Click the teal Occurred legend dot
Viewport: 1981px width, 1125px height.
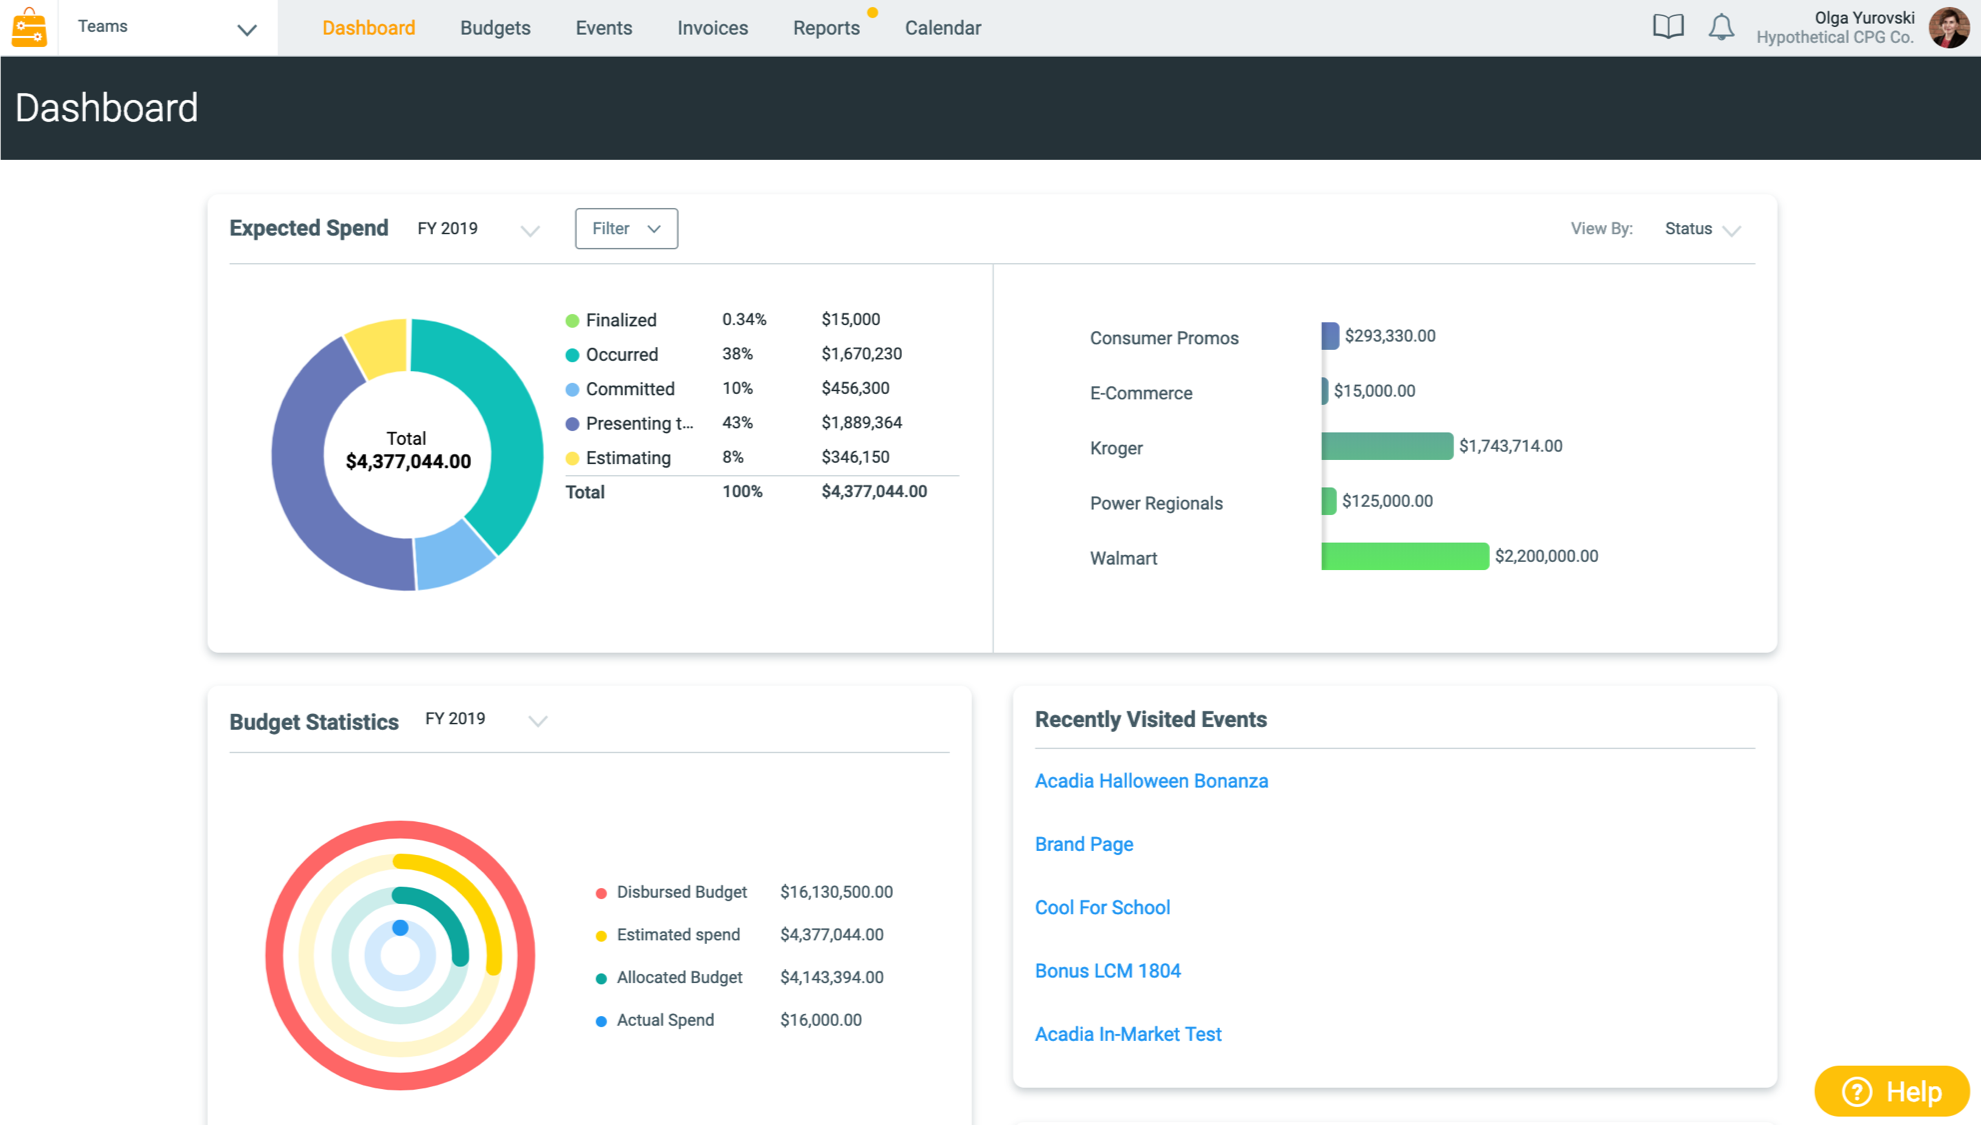[x=572, y=355]
